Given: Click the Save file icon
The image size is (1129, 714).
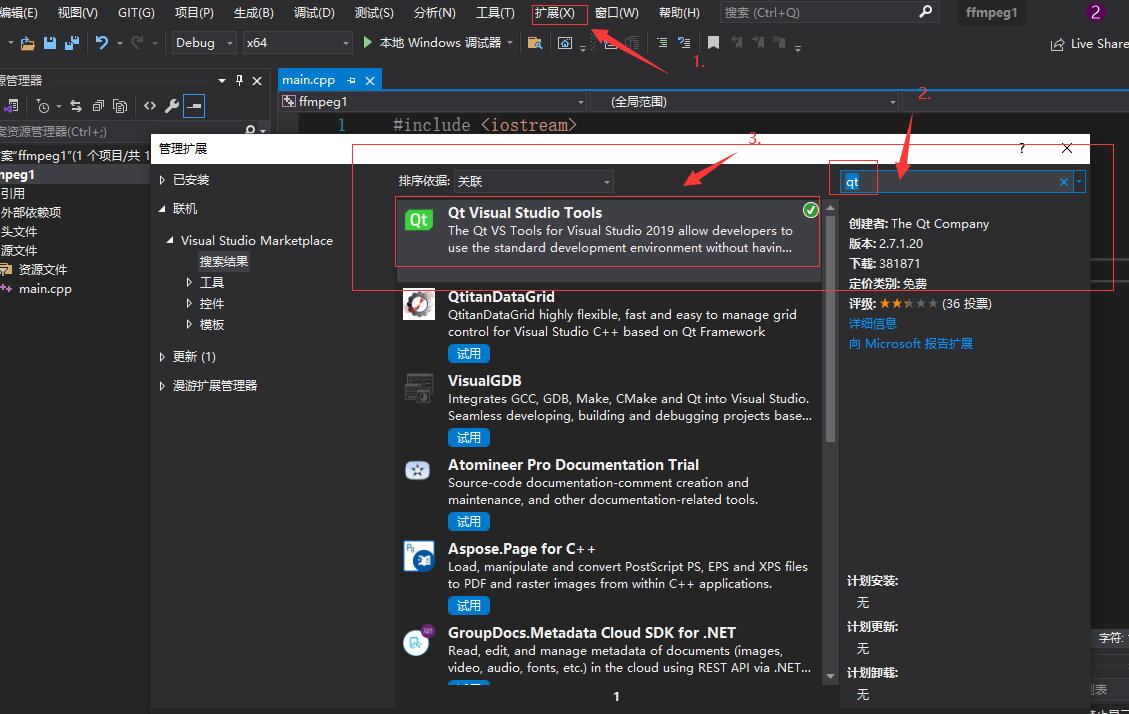Looking at the screenshot, I should 50,43.
